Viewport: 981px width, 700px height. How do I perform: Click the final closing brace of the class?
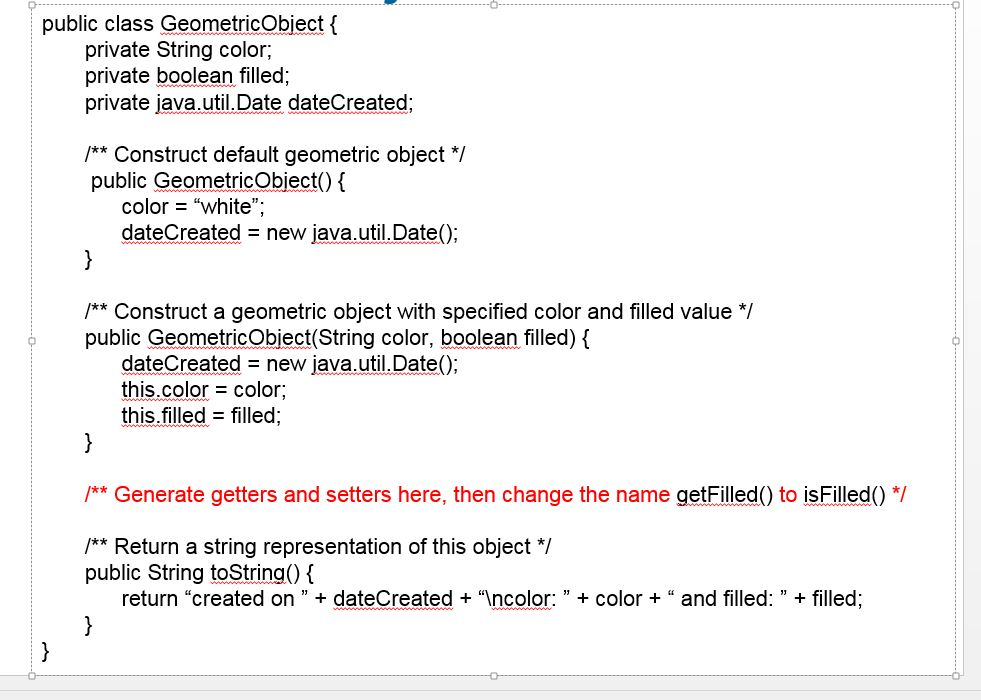[44, 650]
